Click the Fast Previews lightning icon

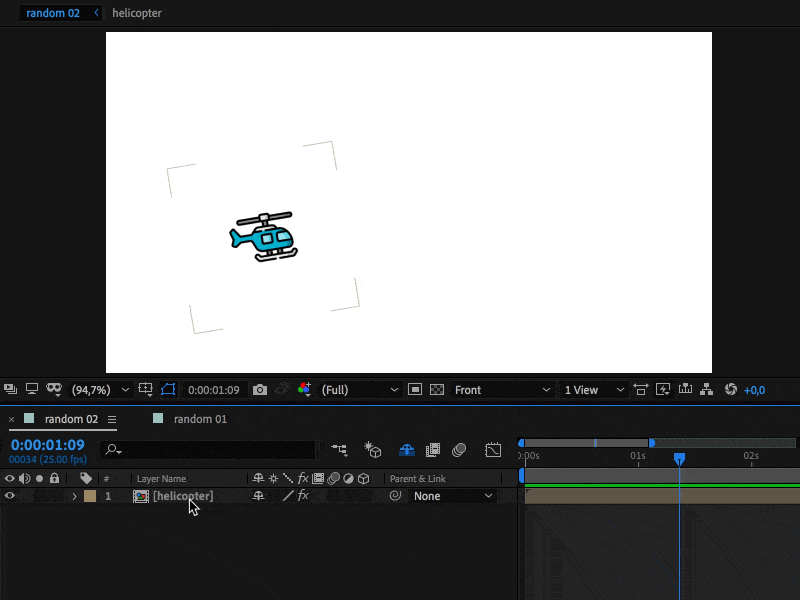point(662,390)
